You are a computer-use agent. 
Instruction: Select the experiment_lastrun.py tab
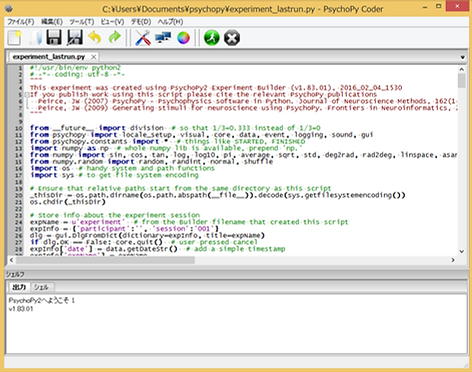(49, 57)
